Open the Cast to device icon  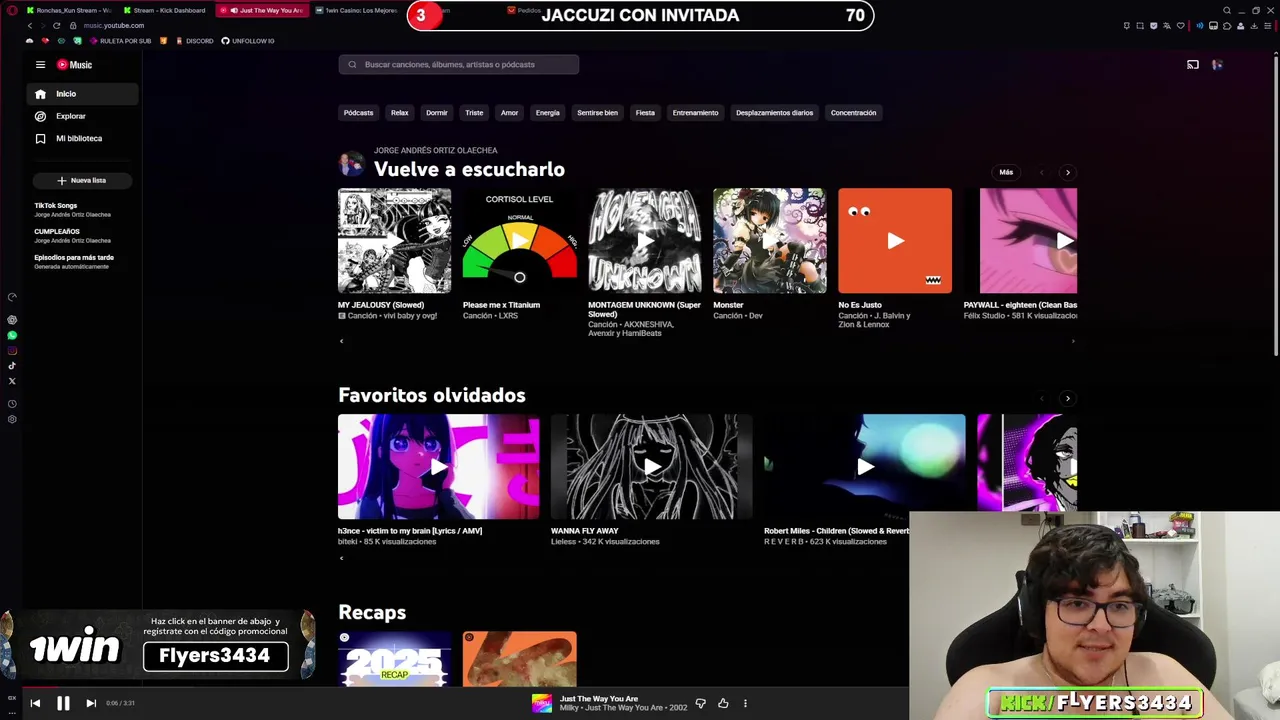point(1193,65)
